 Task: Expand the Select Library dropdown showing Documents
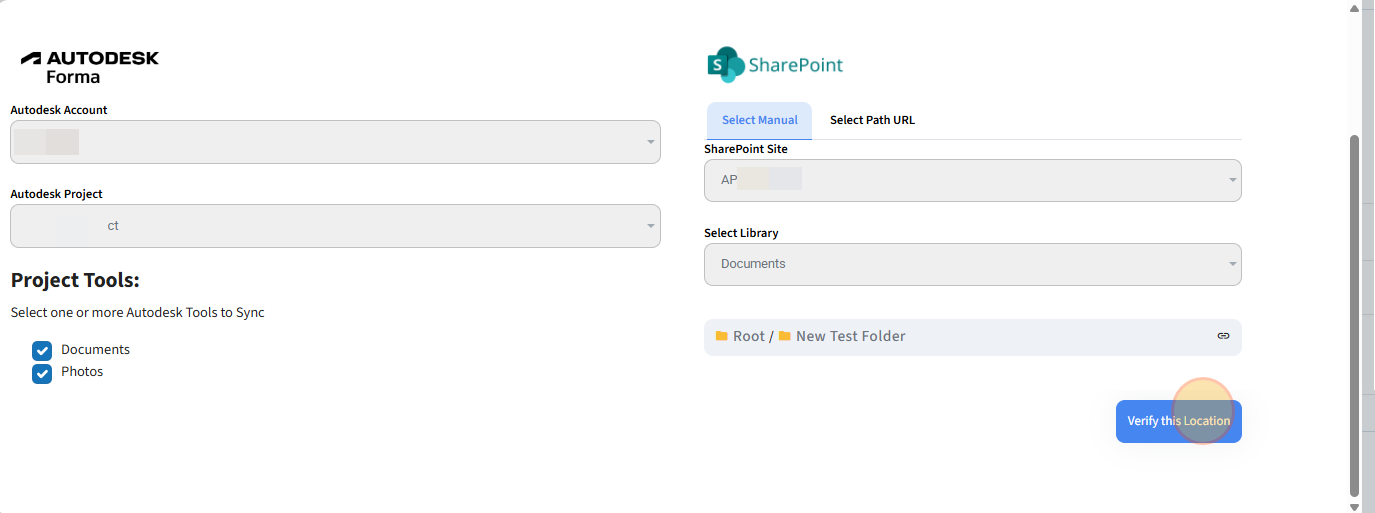point(972,264)
